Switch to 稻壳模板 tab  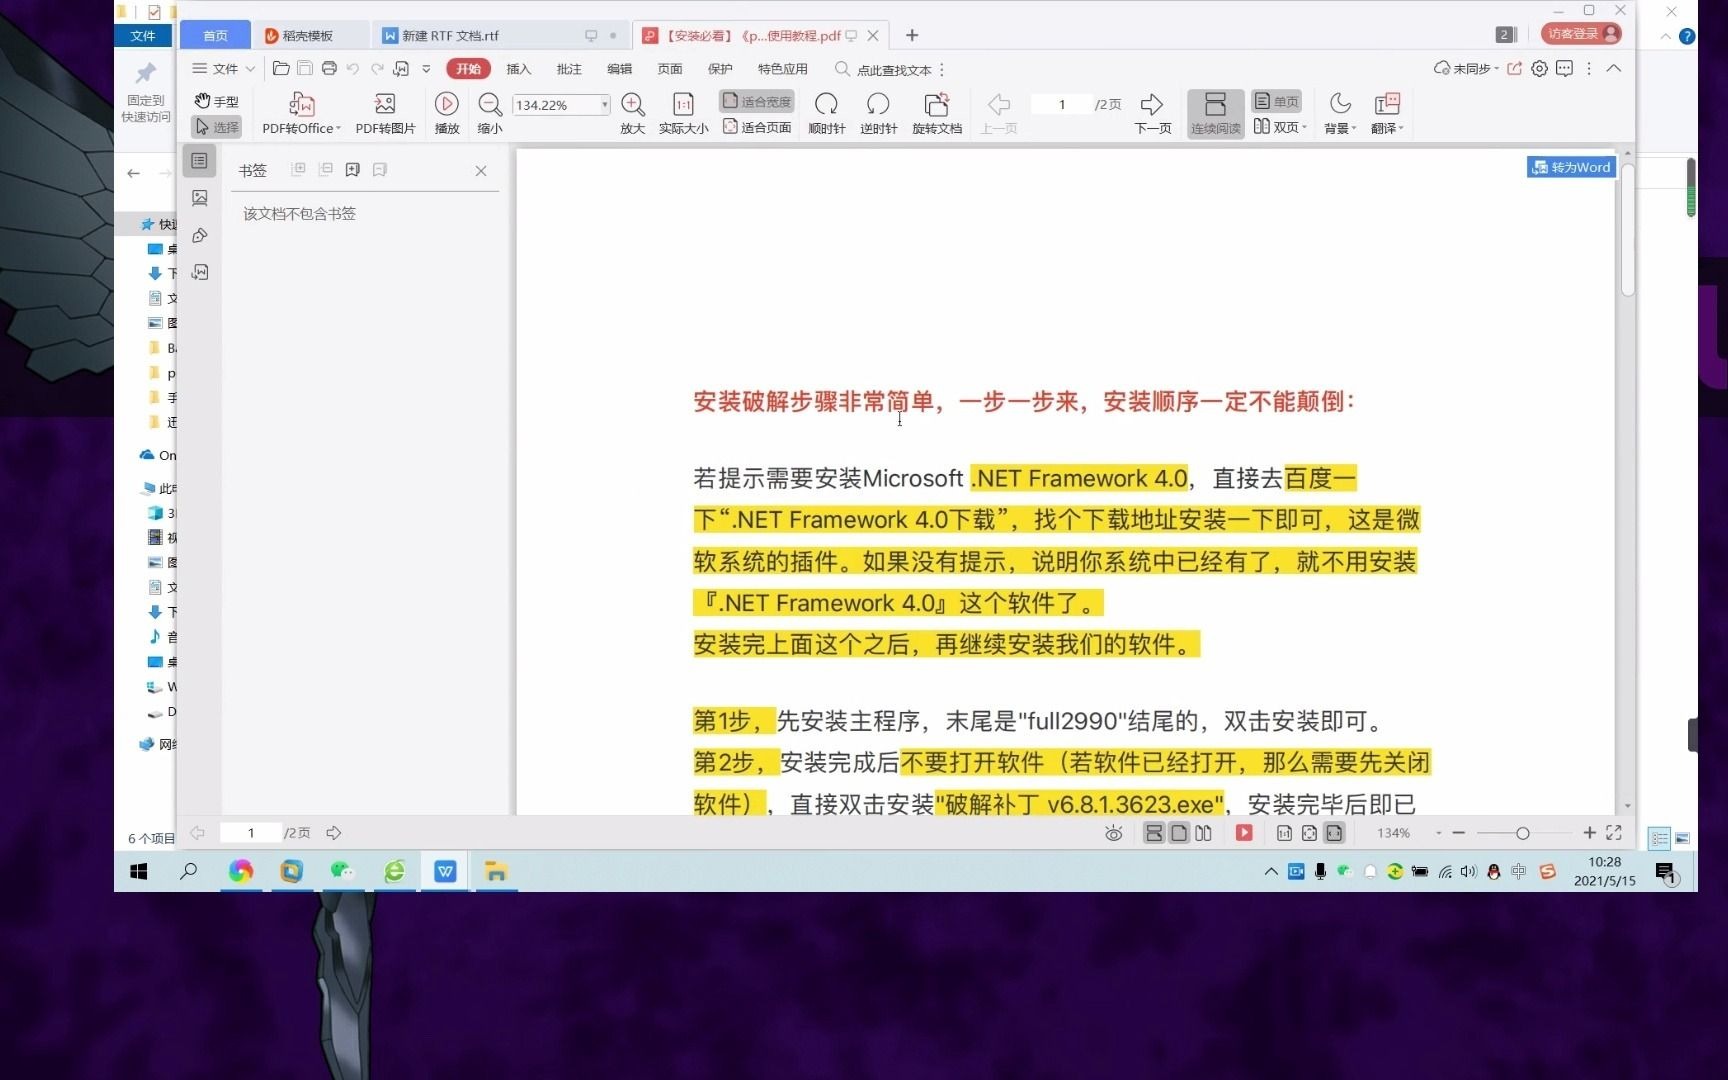coord(310,35)
